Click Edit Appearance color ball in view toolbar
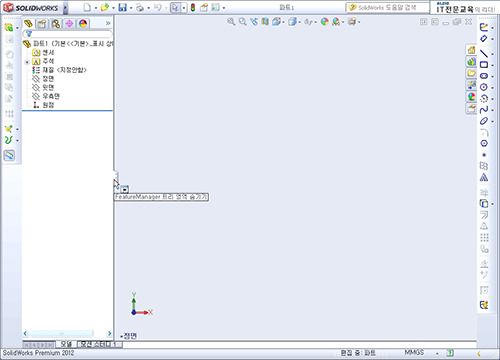Viewport: 500px width, 360px height. (x=324, y=22)
